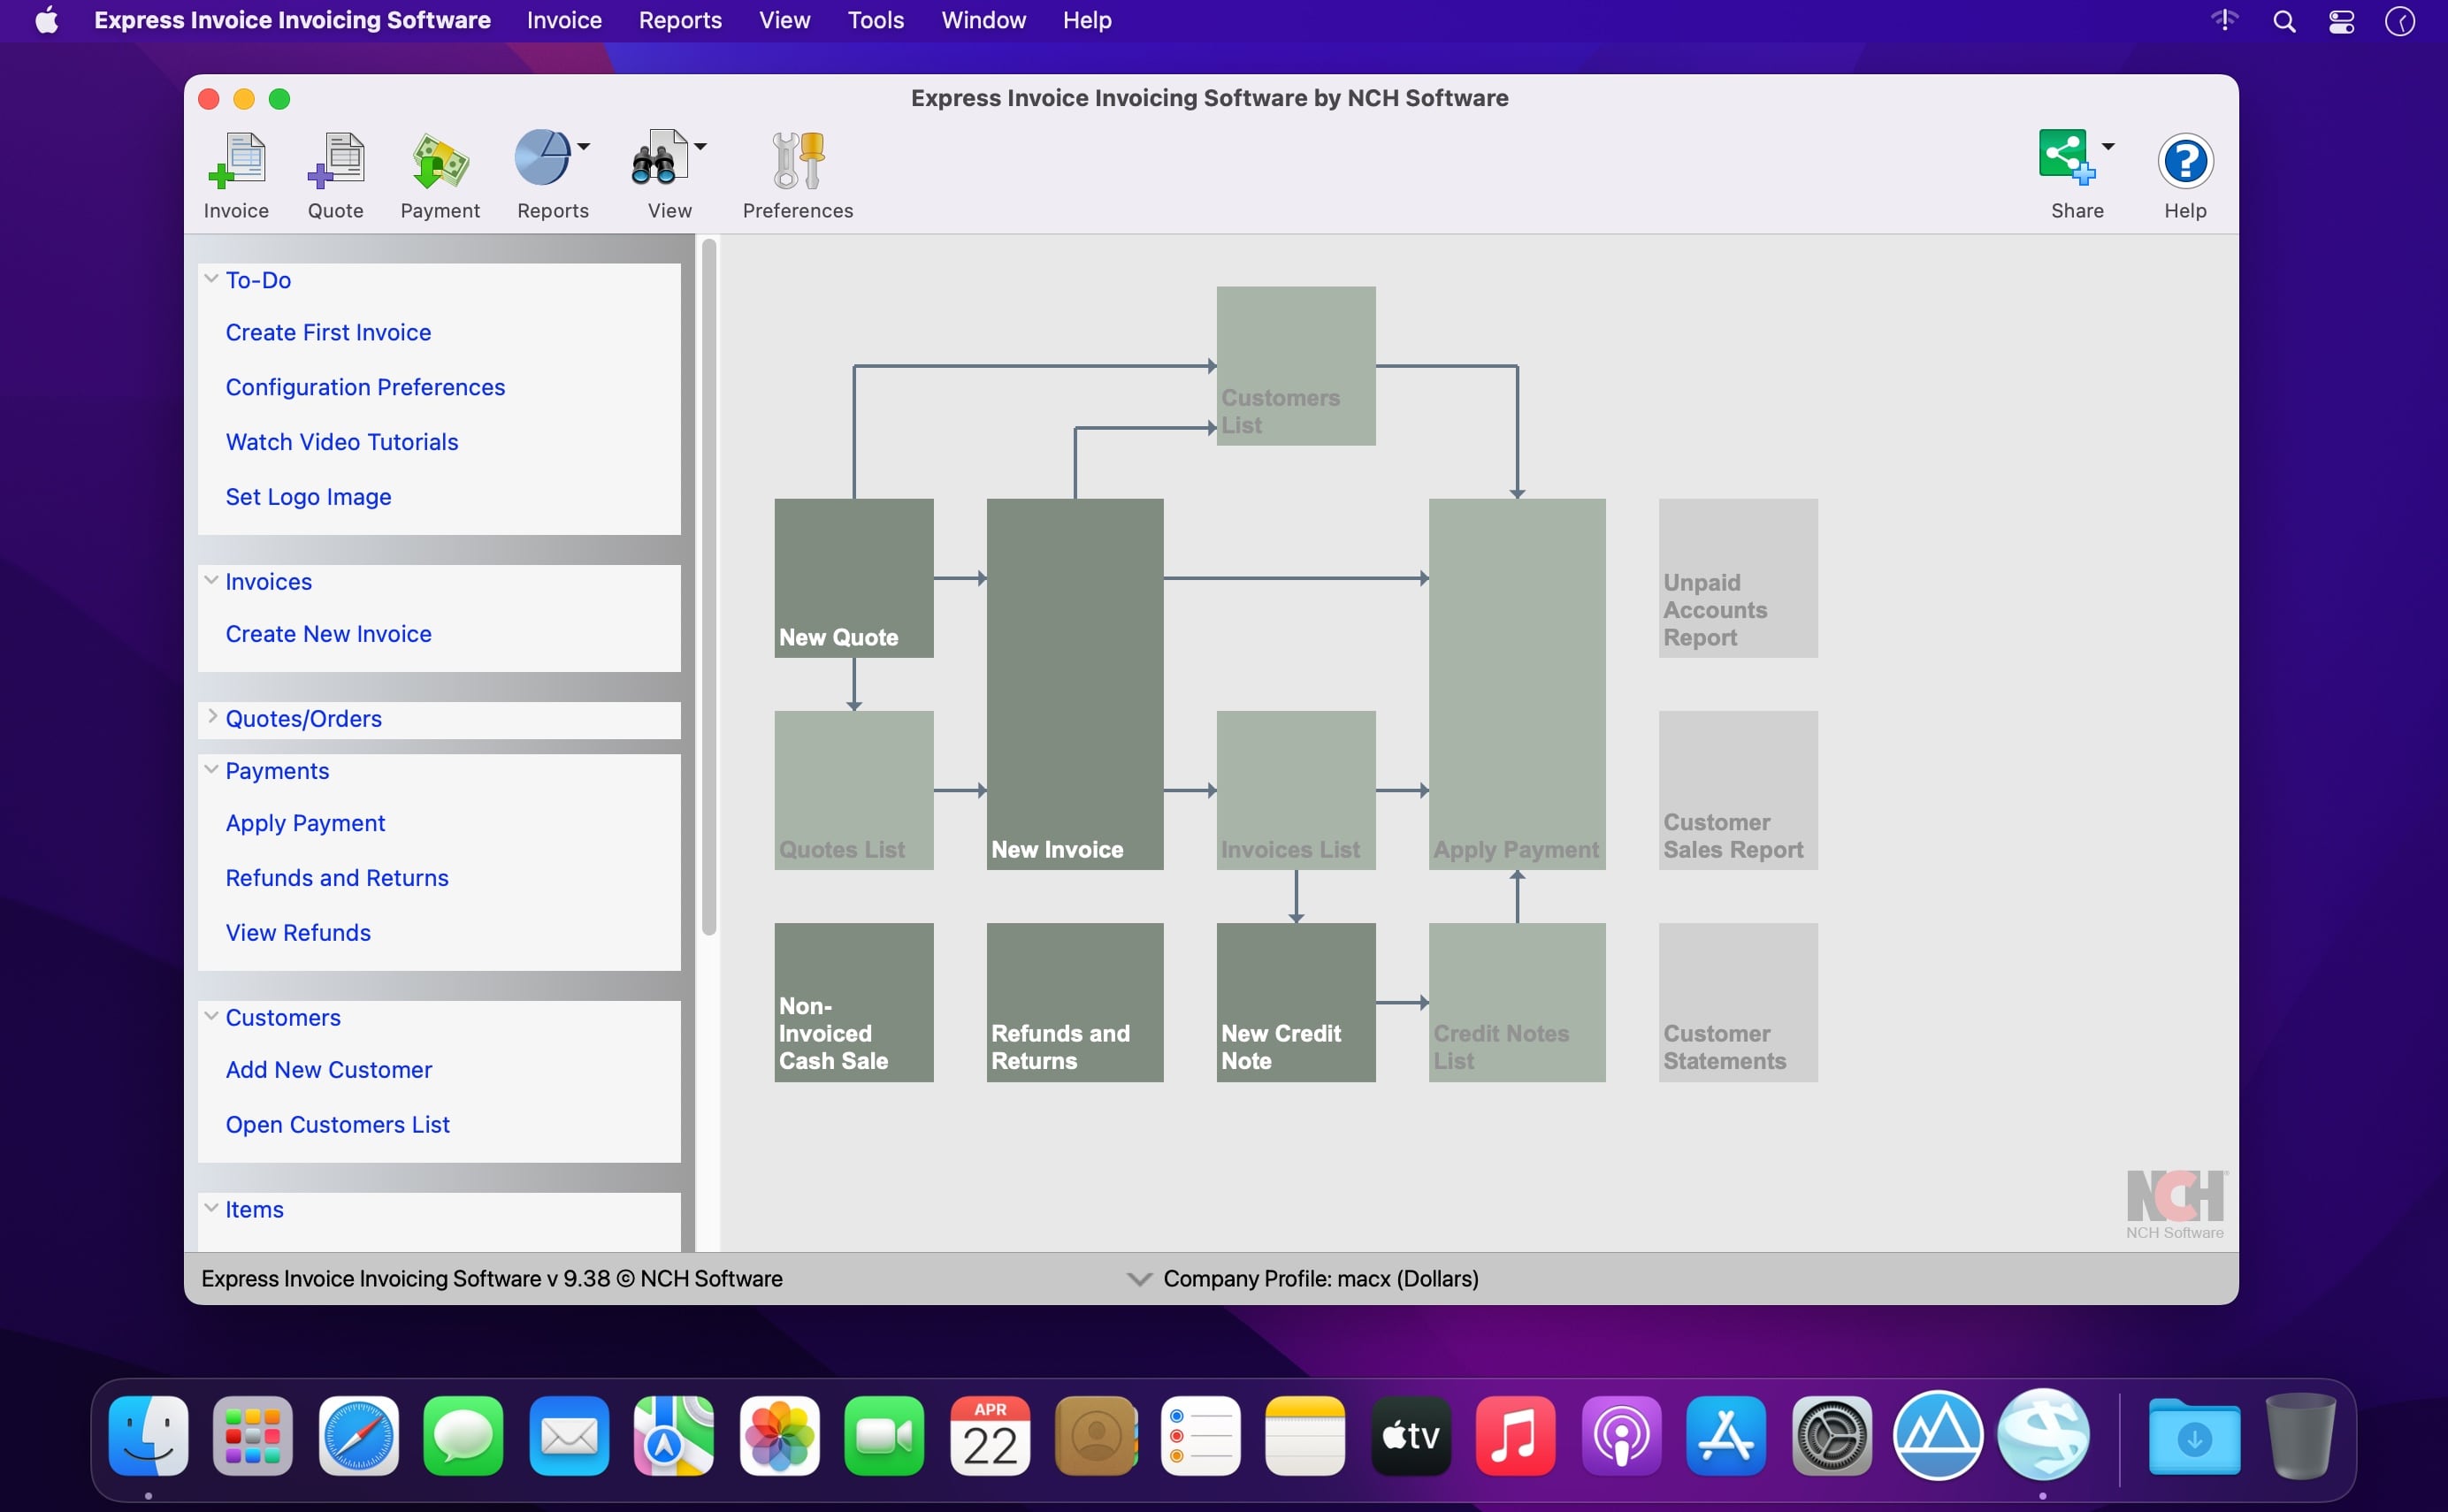
Task: Click View Refunds link
Action: click(298, 933)
